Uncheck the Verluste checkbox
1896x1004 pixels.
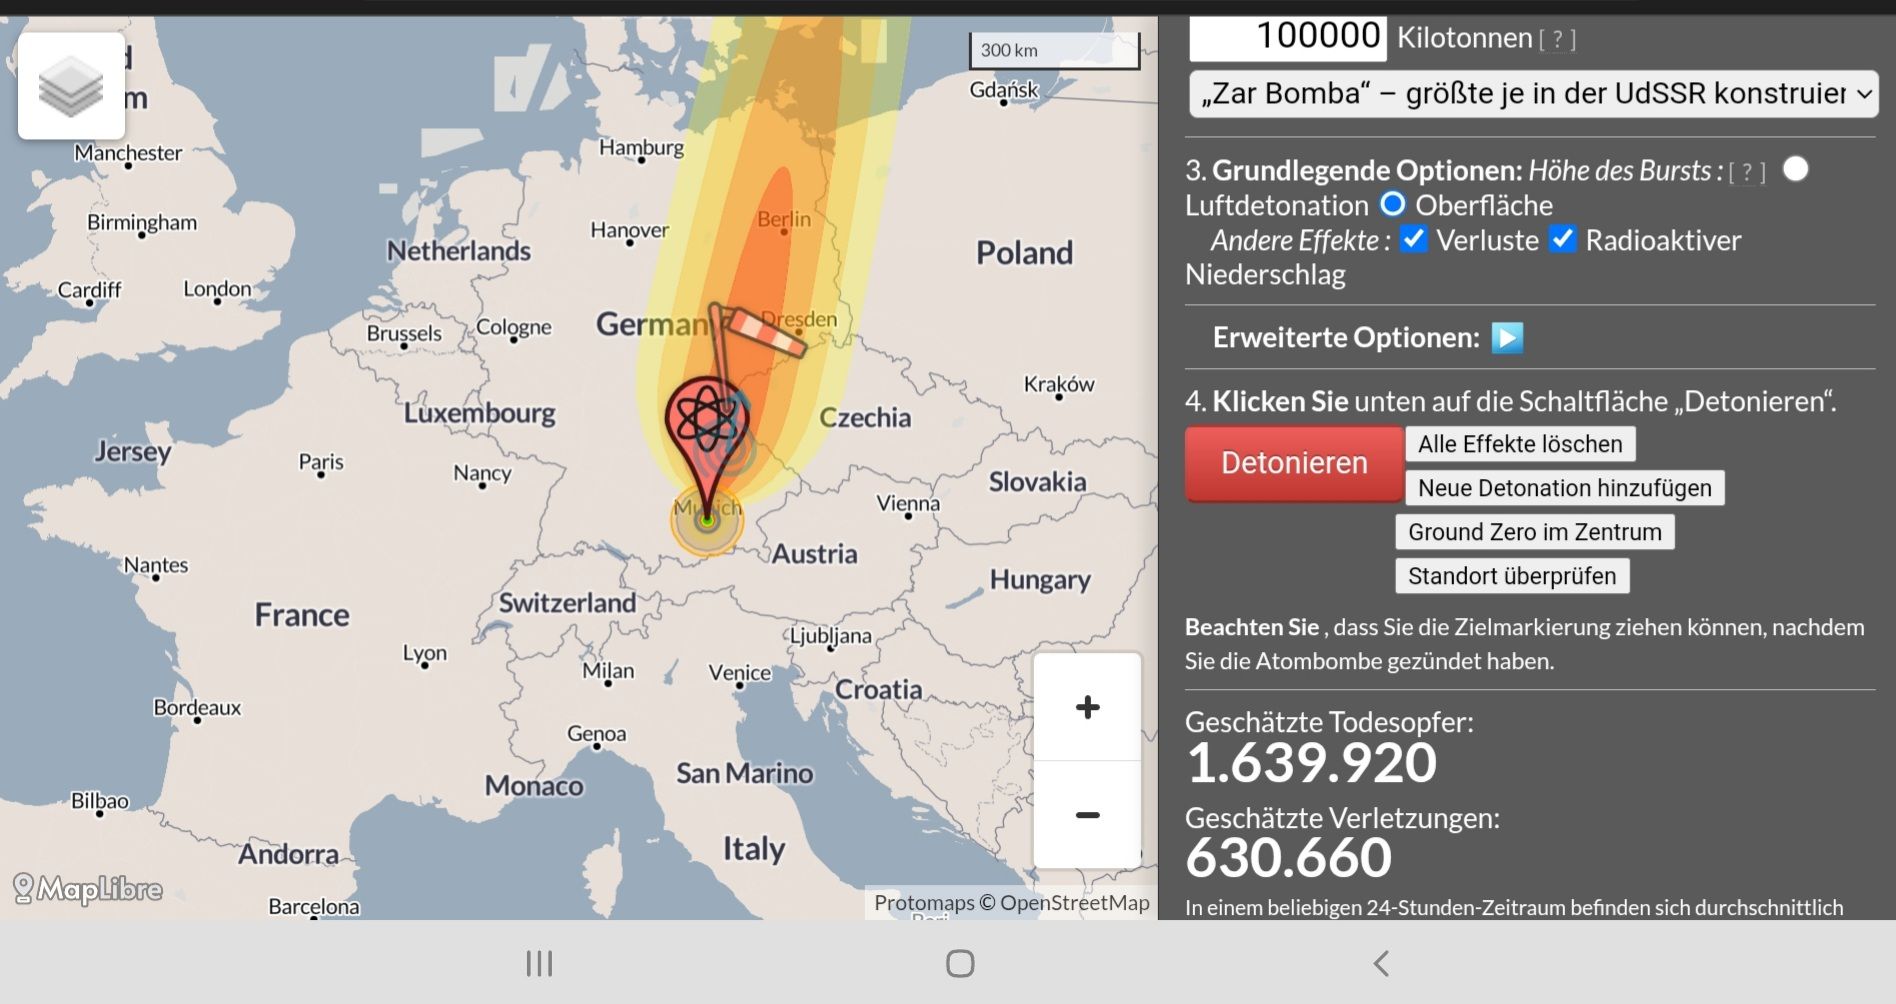1413,240
